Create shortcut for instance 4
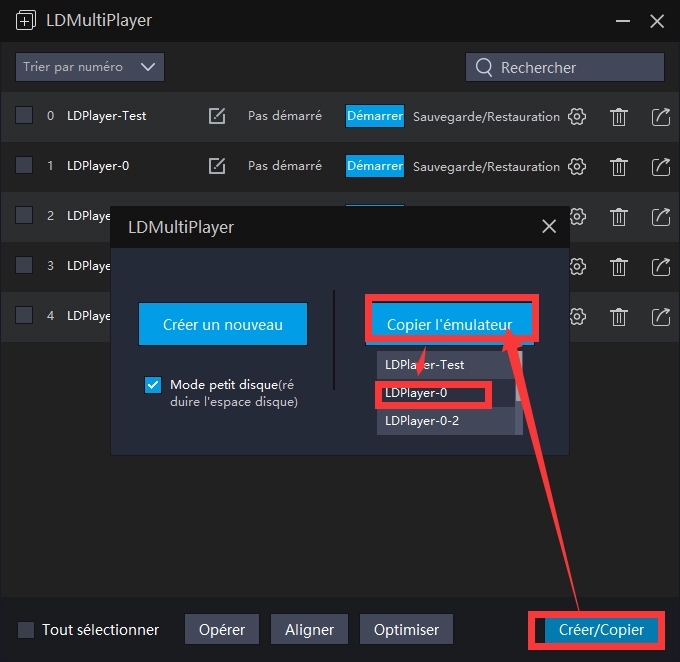Screen dimensions: 680x662 pos(661,317)
